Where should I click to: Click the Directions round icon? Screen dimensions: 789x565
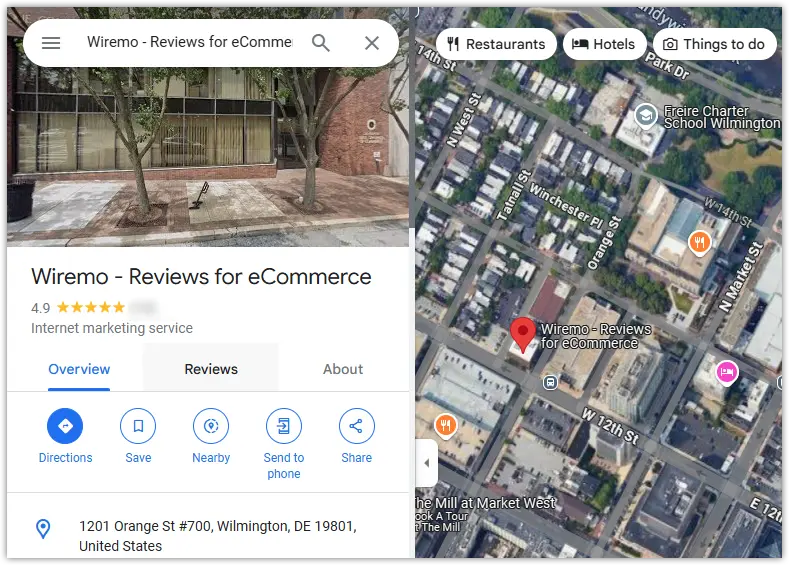pyautogui.click(x=65, y=426)
